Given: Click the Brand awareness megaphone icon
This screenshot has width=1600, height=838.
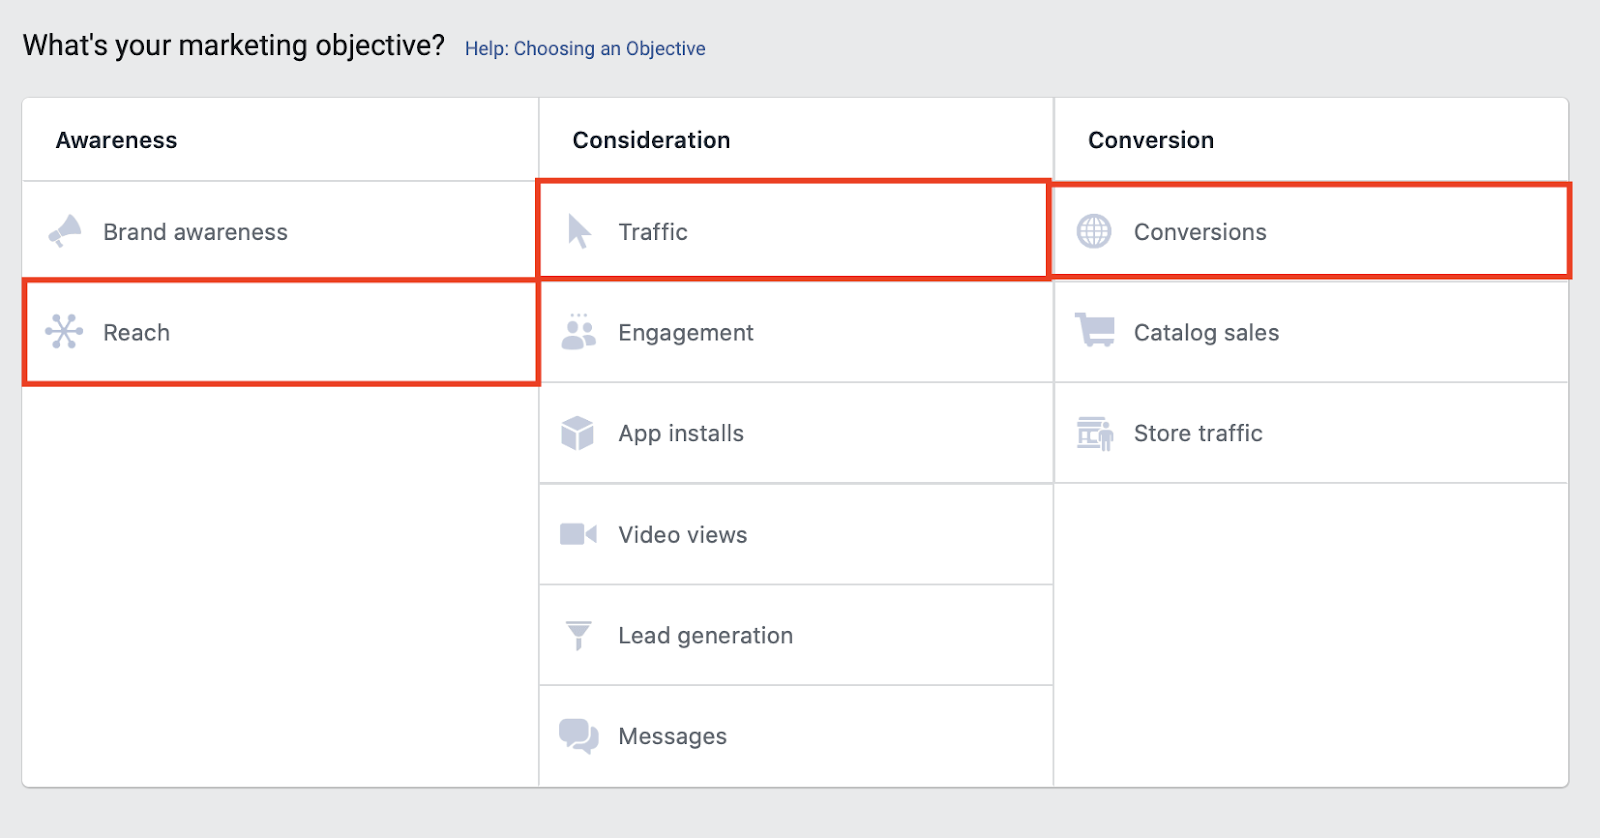Looking at the screenshot, I should coord(65,231).
